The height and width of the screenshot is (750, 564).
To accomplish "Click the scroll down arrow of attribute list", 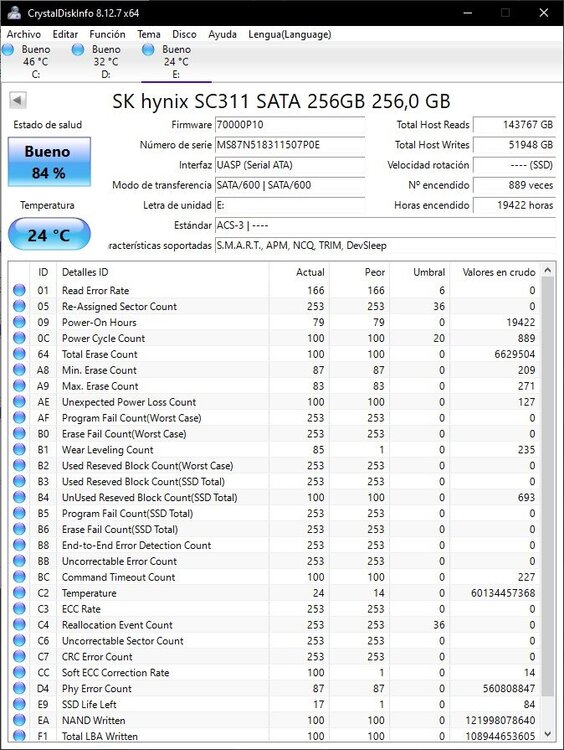I will [548, 734].
